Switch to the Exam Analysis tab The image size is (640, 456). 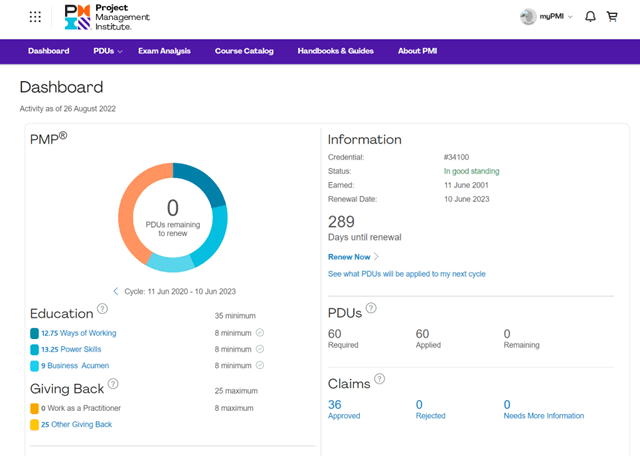pyautogui.click(x=164, y=51)
